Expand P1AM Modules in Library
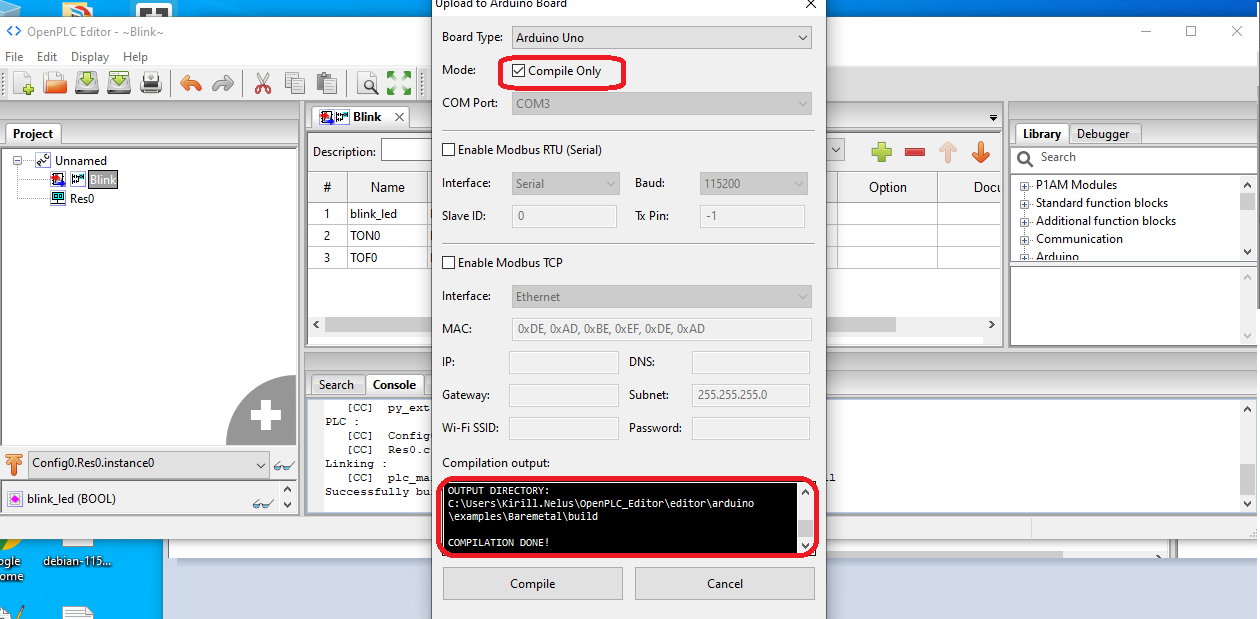 click(1025, 186)
